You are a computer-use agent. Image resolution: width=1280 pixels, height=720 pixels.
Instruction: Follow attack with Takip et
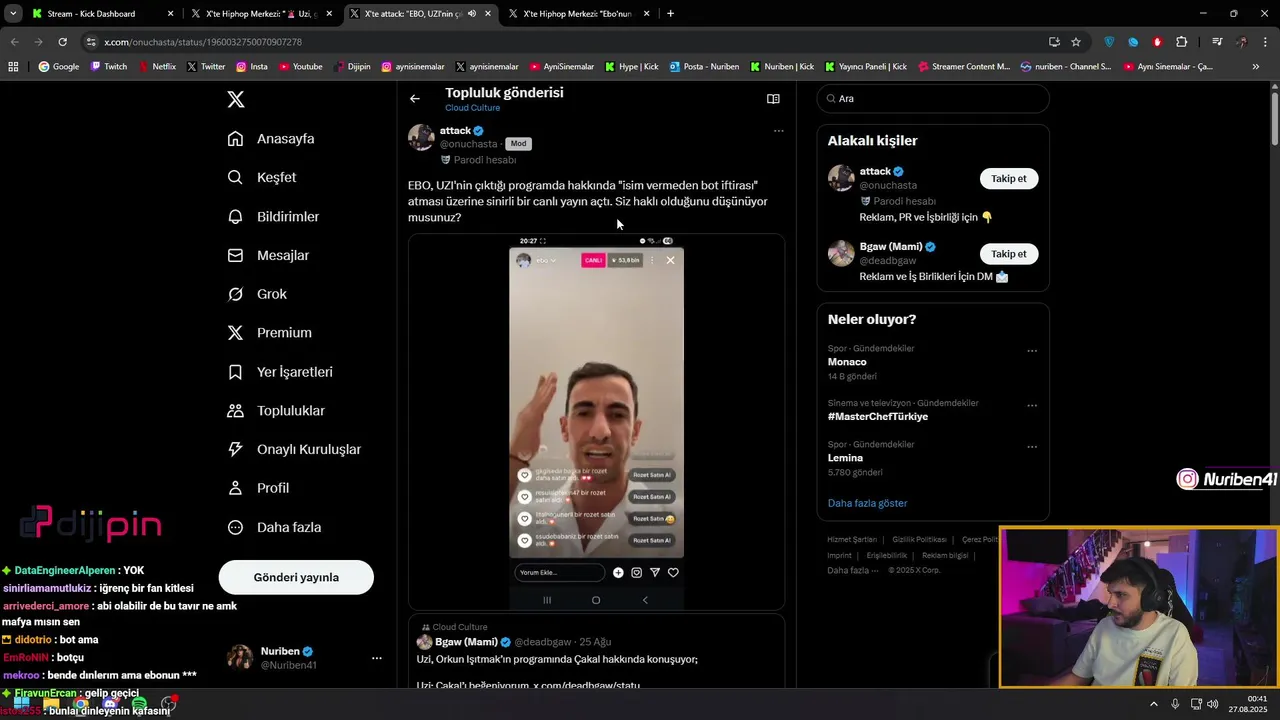1008,178
